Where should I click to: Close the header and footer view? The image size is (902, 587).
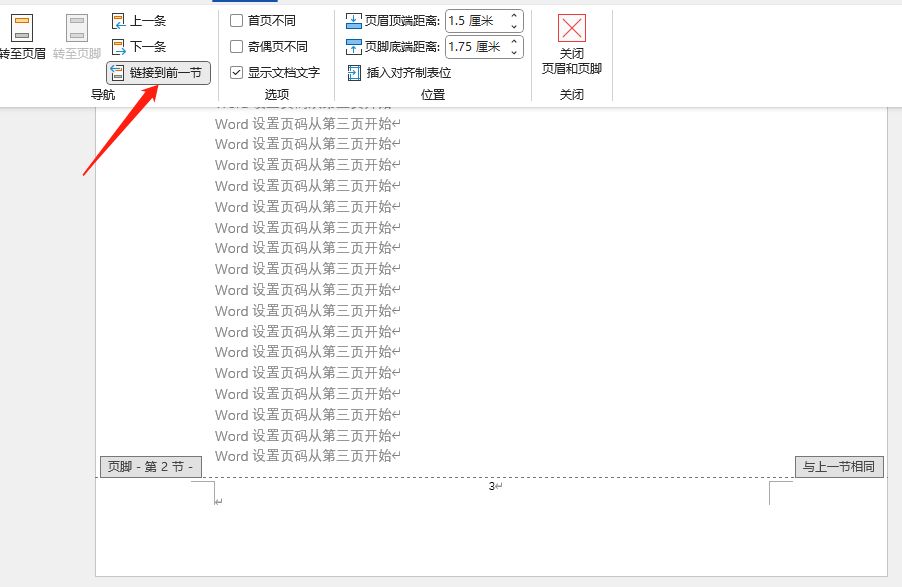pos(571,40)
